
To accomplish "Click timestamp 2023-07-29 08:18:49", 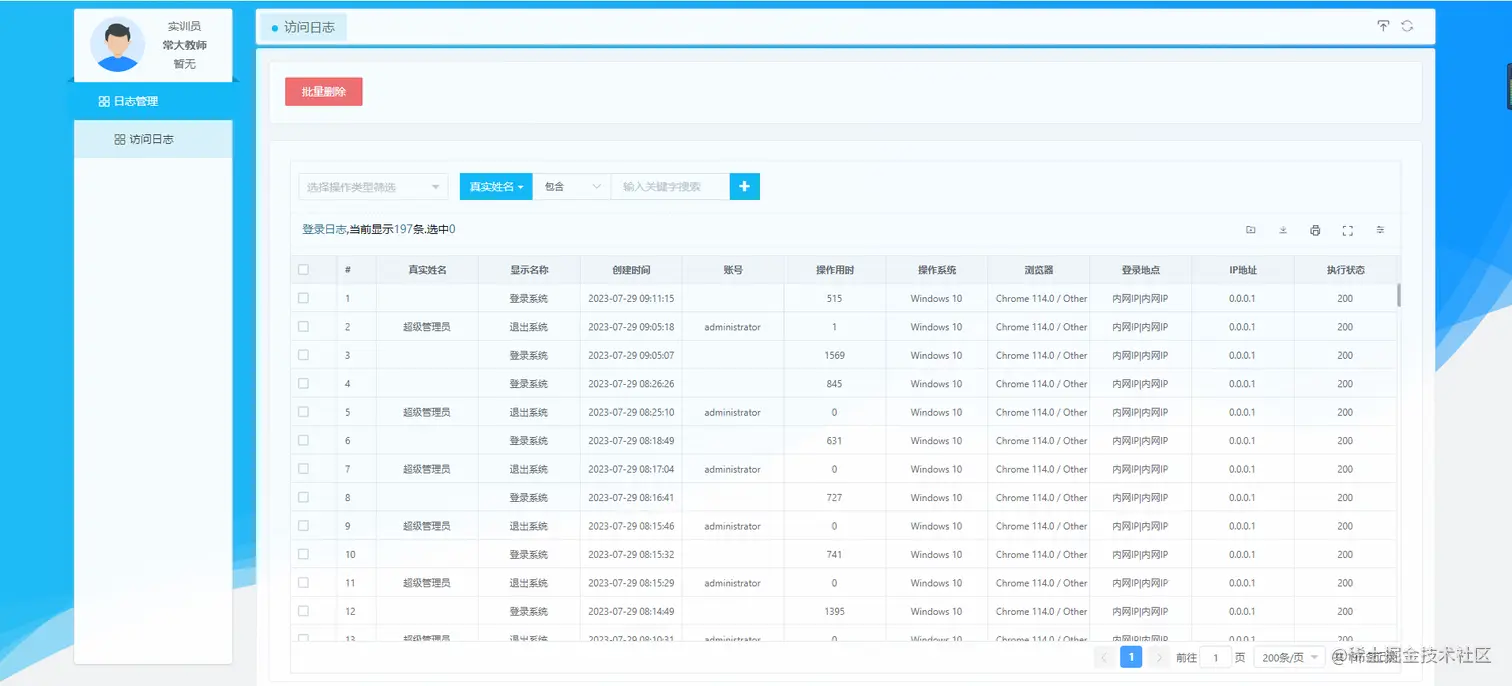I will 631,441.
